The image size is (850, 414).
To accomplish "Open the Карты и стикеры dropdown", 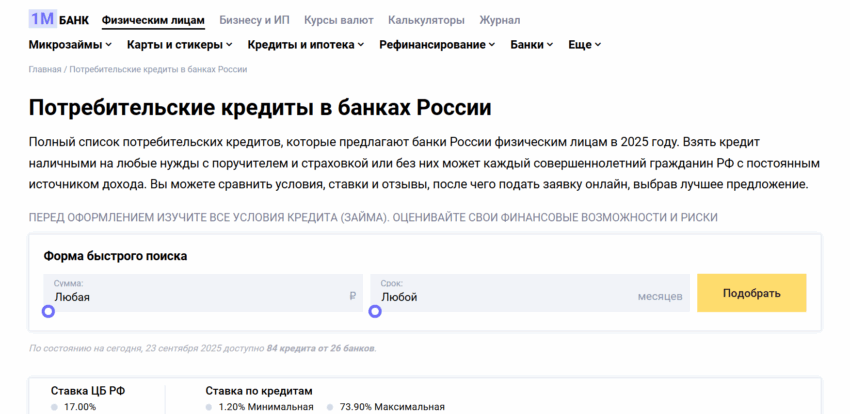I will [x=179, y=45].
